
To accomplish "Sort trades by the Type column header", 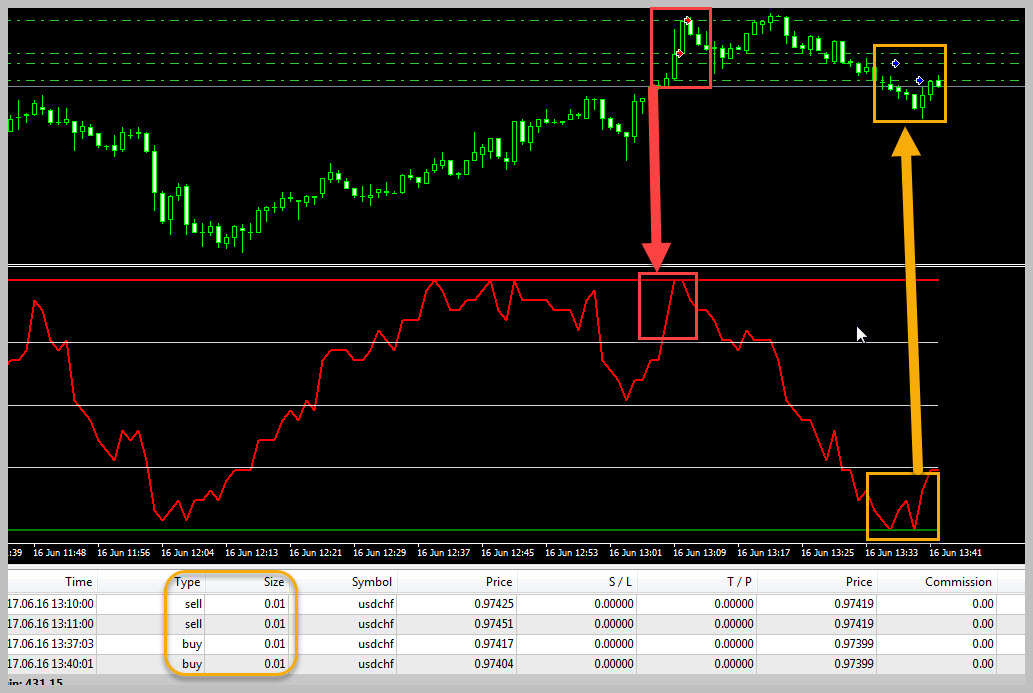I will (187, 582).
